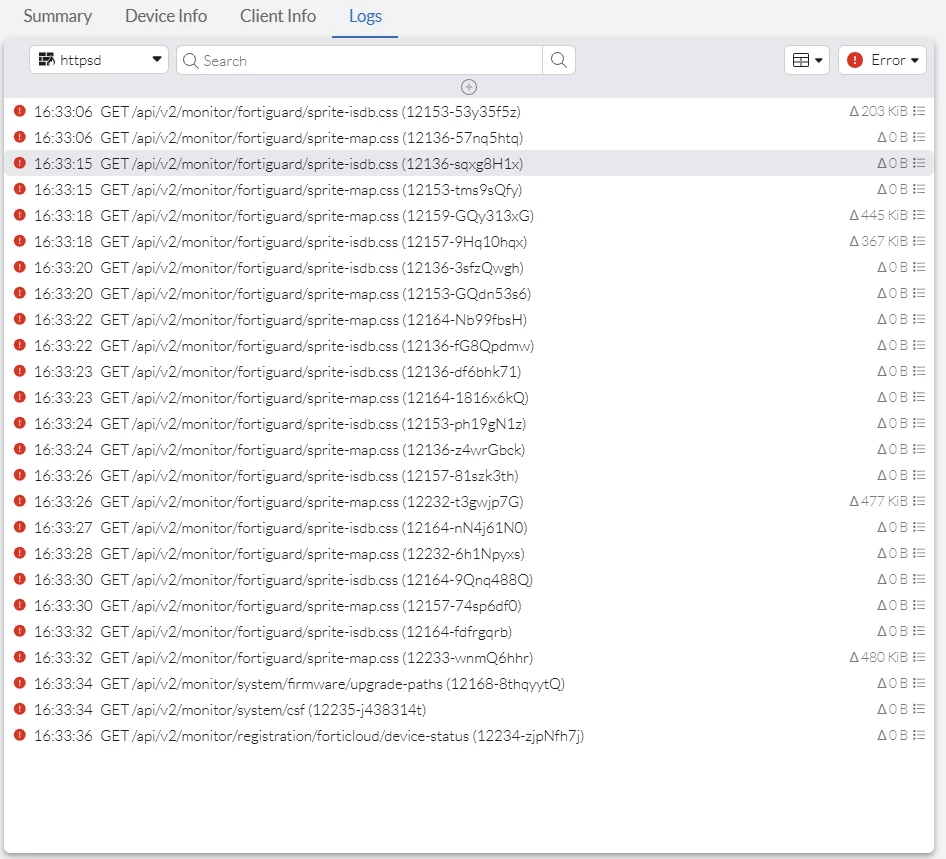Click the Δ 203 KiB memory value
Image resolution: width=946 pixels, height=859 pixels.
[x=878, y=111]
